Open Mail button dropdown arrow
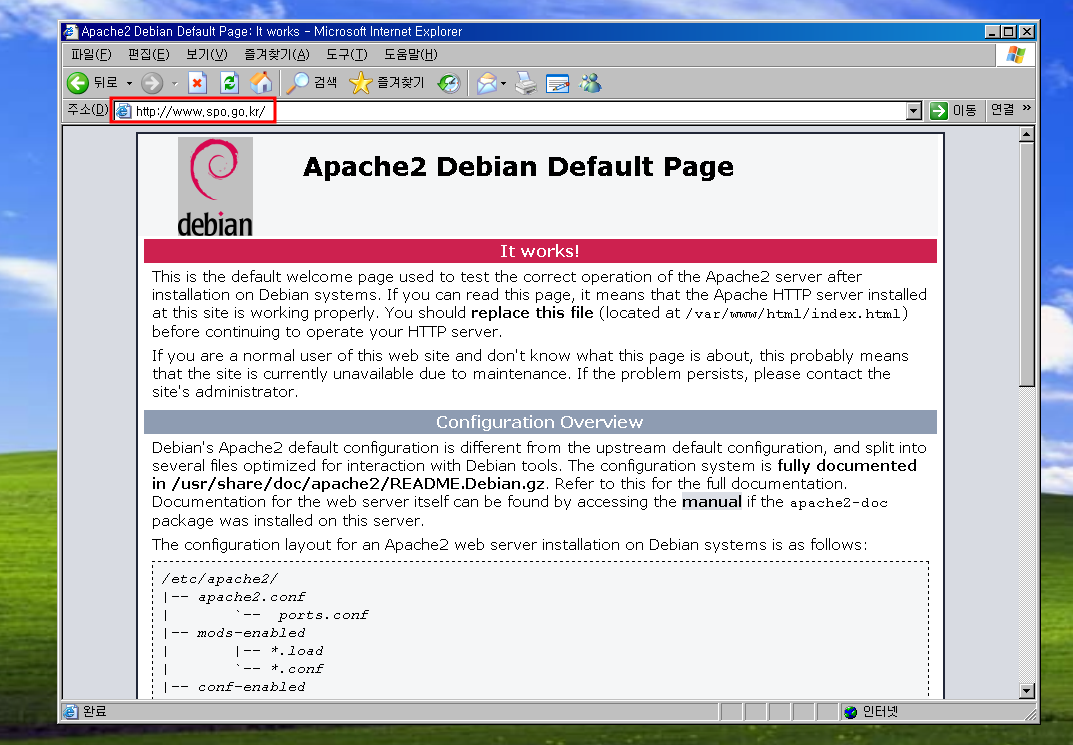This screenshot has width=1073, height=745. pyautogui.click(x=504, y=83)
